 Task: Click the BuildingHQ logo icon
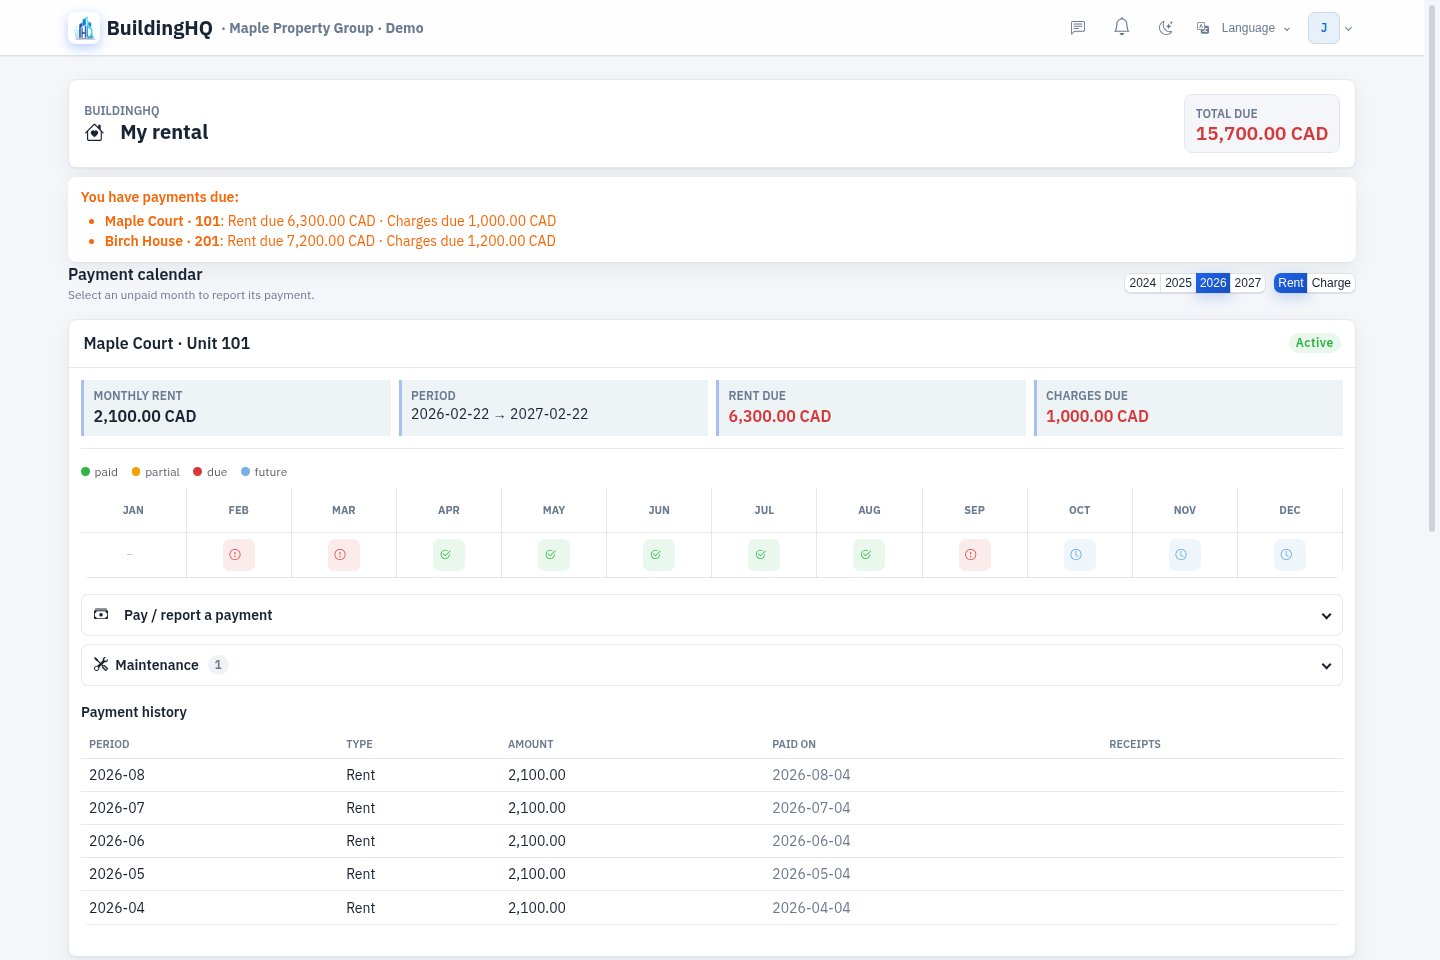84,28
